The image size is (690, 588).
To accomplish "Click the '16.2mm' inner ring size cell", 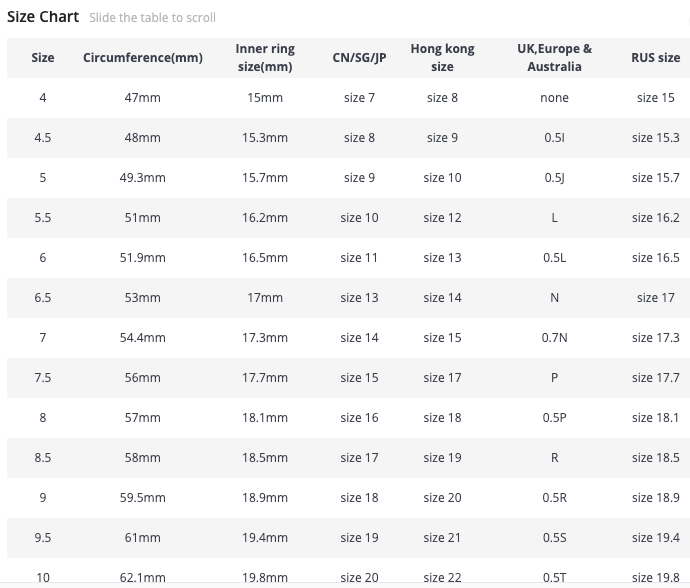I will pos(265,218).
